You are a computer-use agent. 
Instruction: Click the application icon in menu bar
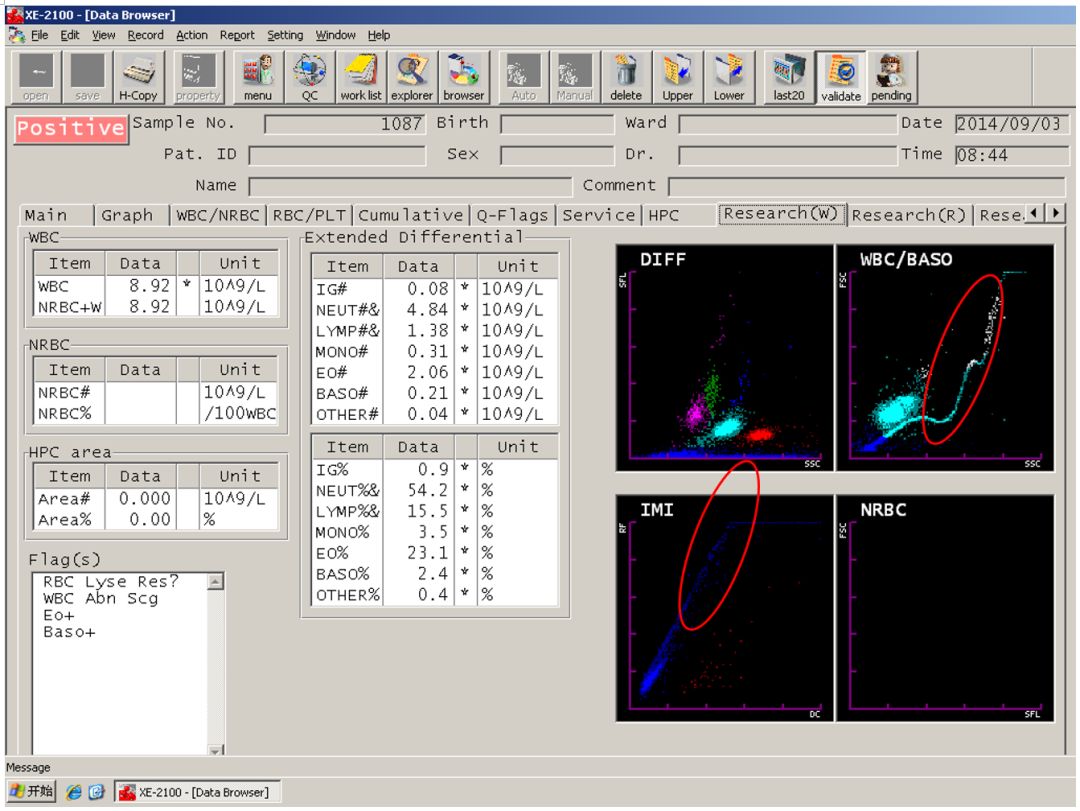pyautogui.click(x=17, y=35)
